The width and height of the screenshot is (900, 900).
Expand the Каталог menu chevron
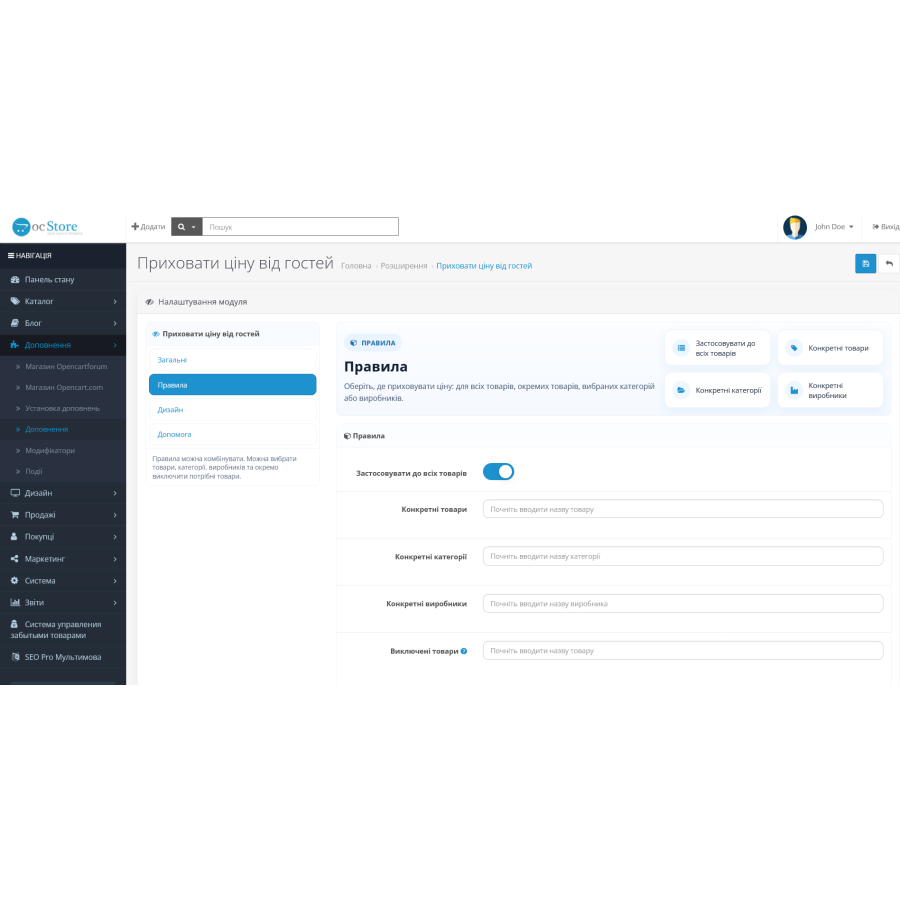[x=115, y=301]
